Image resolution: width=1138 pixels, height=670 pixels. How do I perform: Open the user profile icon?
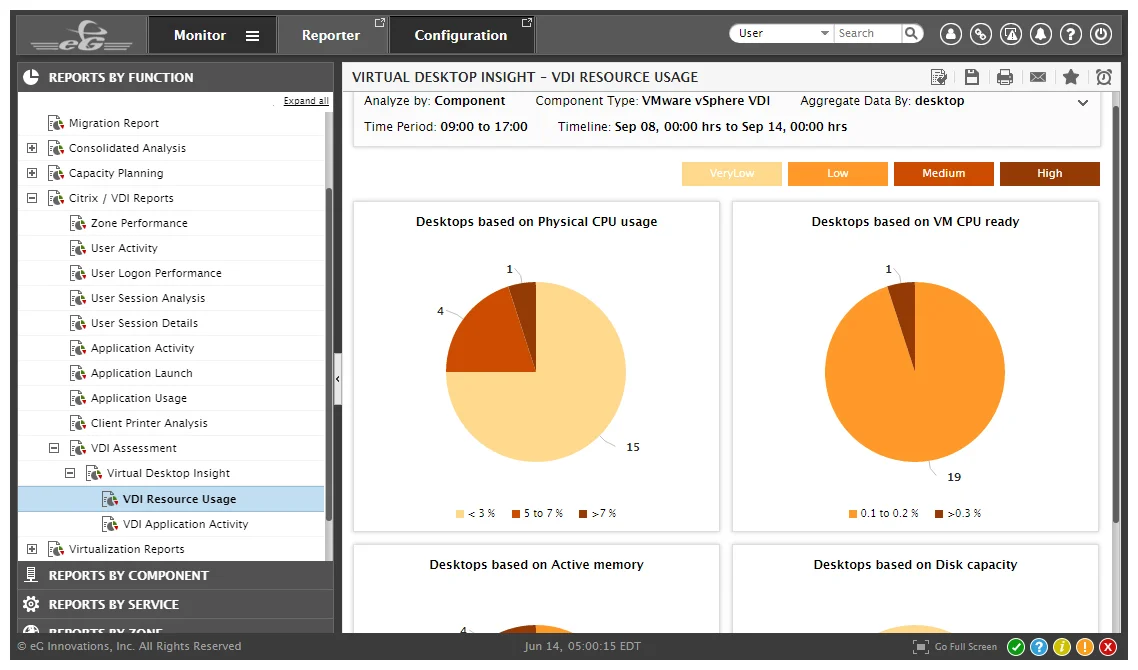951,33
